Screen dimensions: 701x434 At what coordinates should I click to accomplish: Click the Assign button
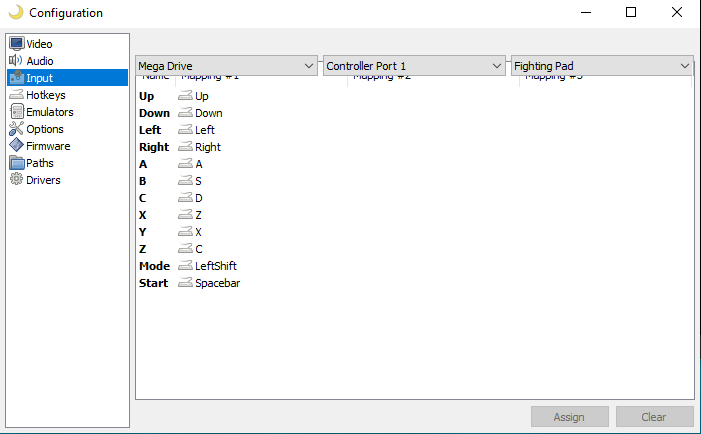coord(570,417)
